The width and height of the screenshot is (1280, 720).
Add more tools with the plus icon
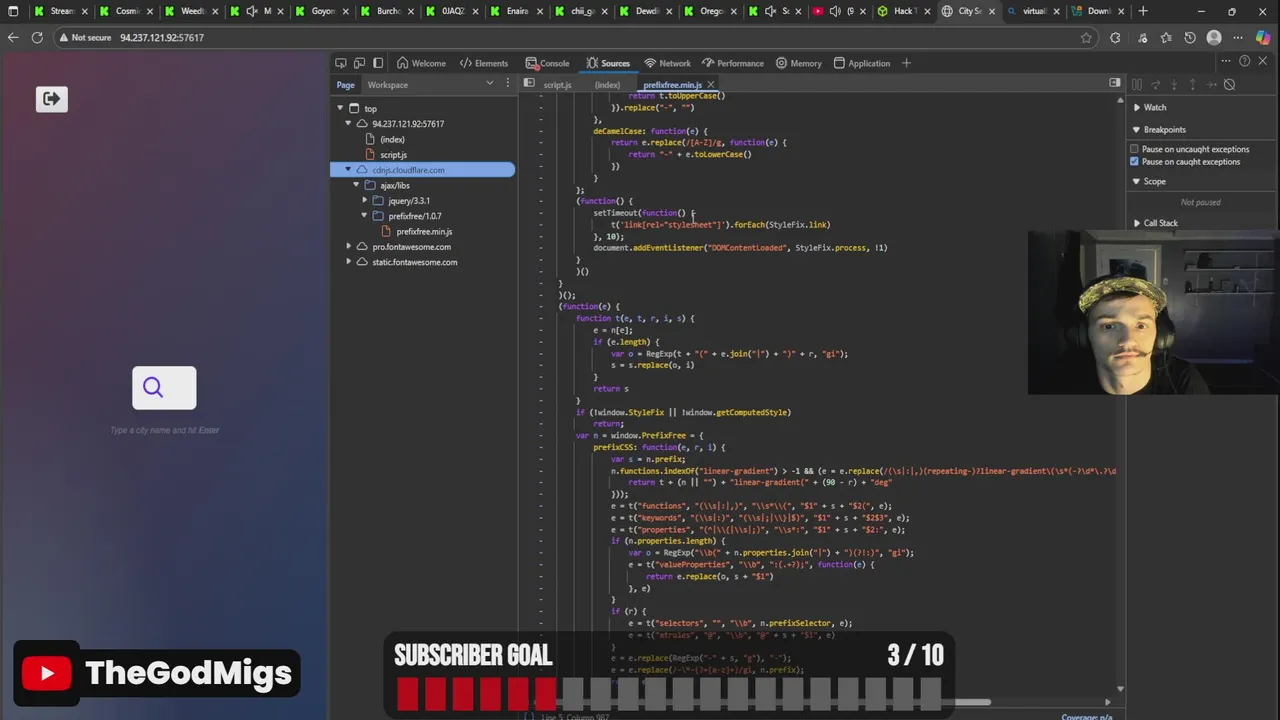tap(906, 63)
